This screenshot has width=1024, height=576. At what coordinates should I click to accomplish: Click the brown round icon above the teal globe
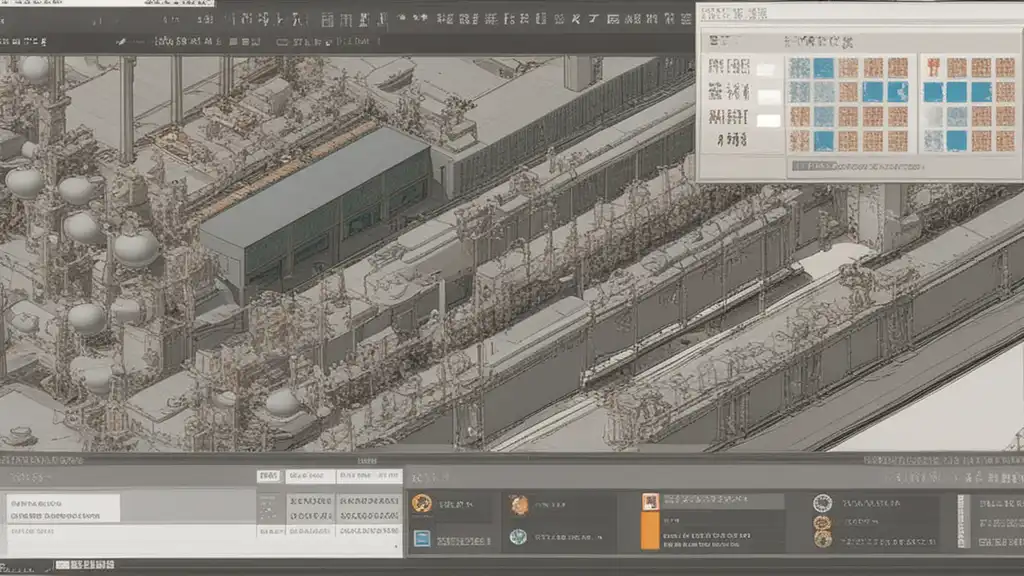tap(518, 505)
